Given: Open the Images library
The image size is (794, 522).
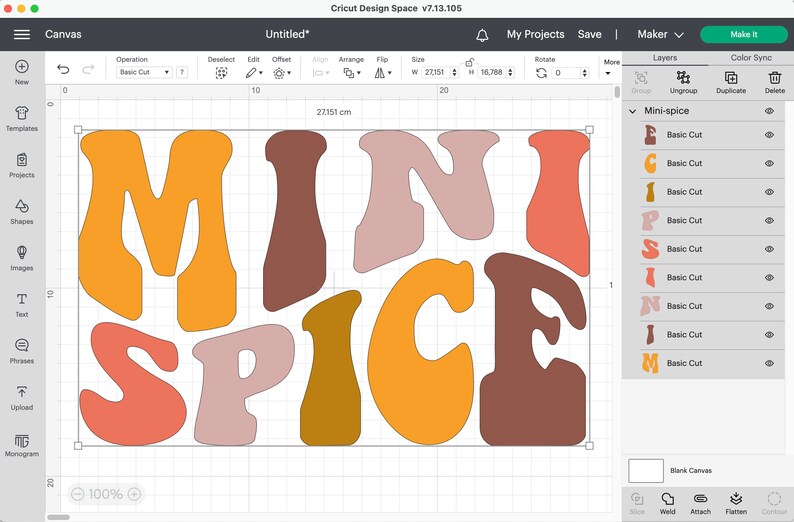Looking at the screenshot, I should tap(22, 258).
